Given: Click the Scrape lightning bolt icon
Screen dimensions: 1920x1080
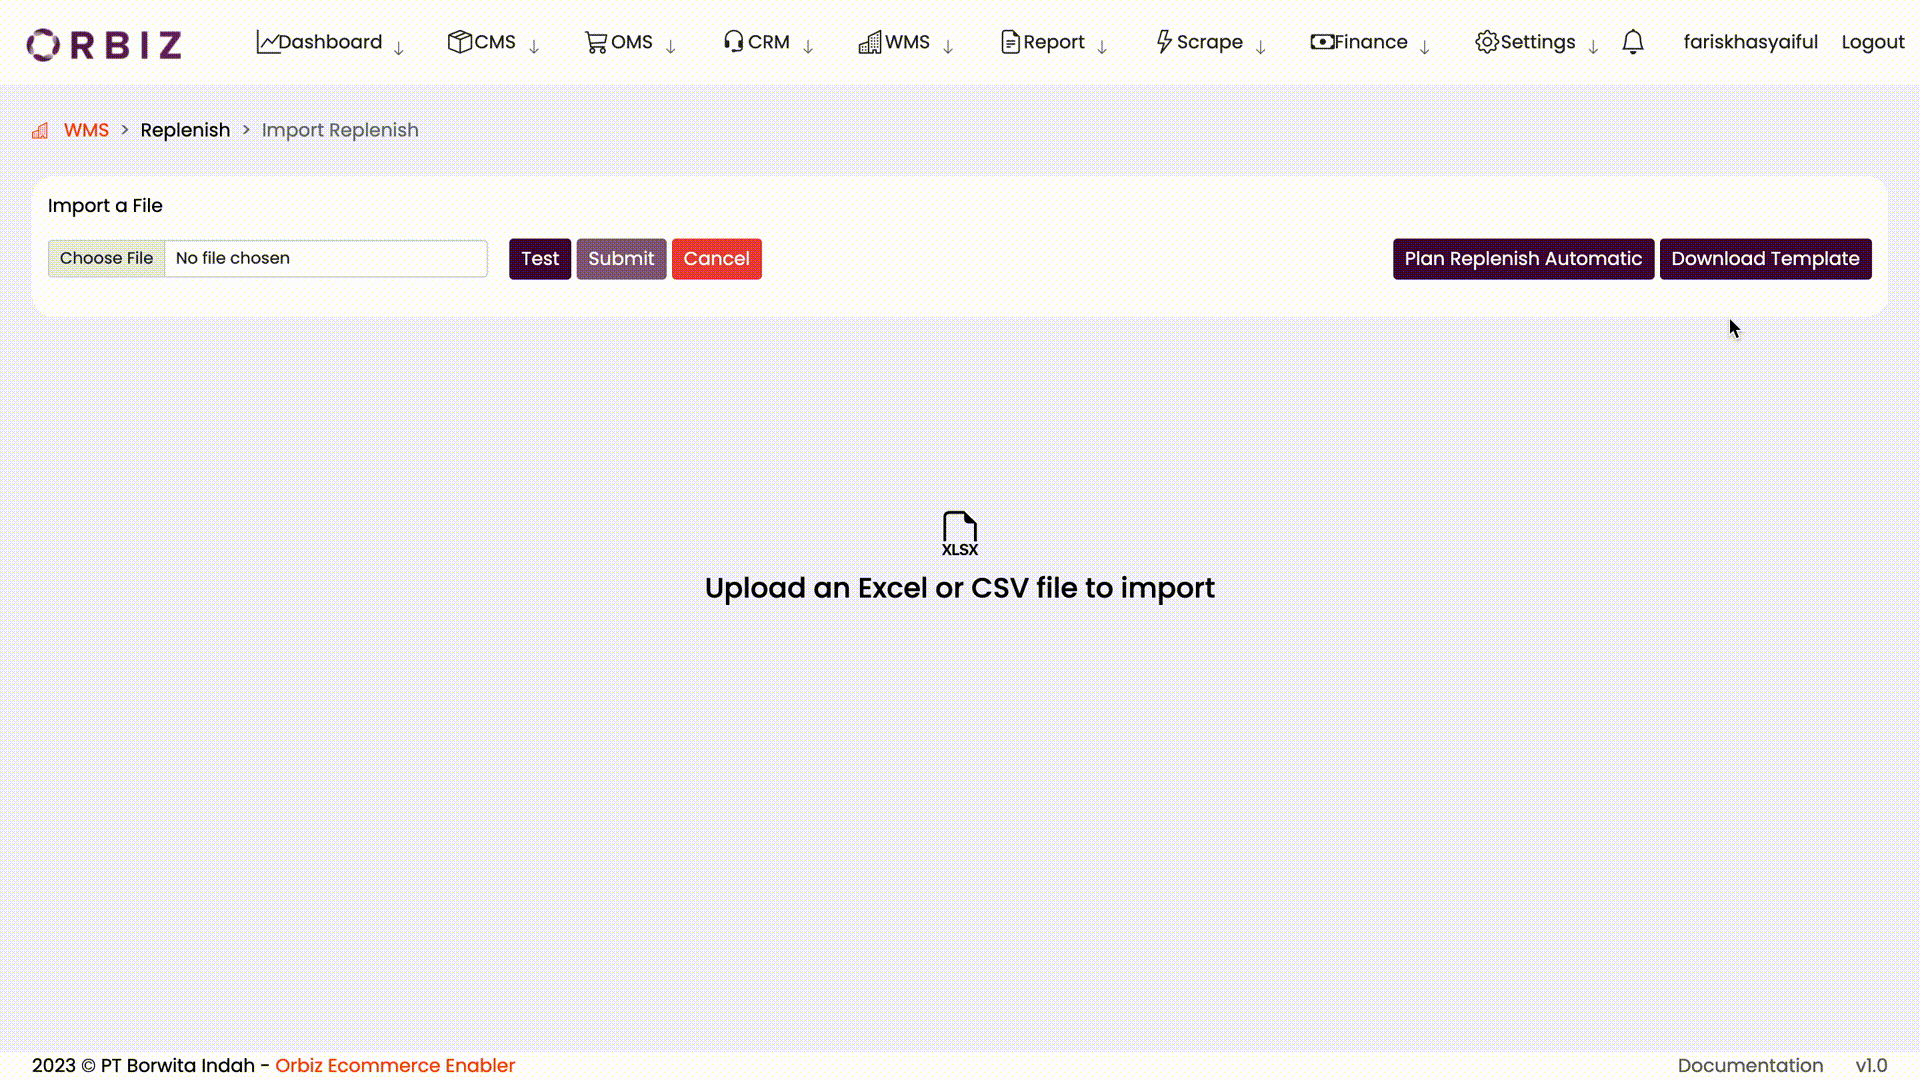Looking at the screenshot, I should coord(1162,42).
